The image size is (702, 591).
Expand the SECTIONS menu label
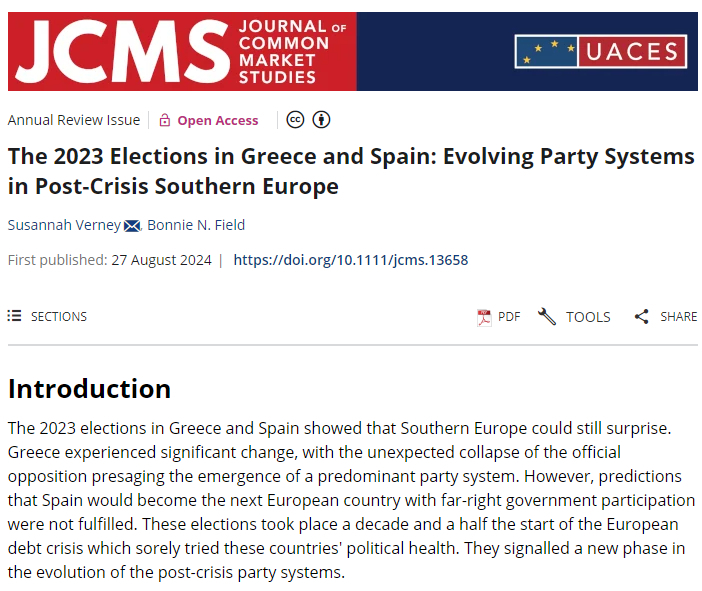[59, 316]
